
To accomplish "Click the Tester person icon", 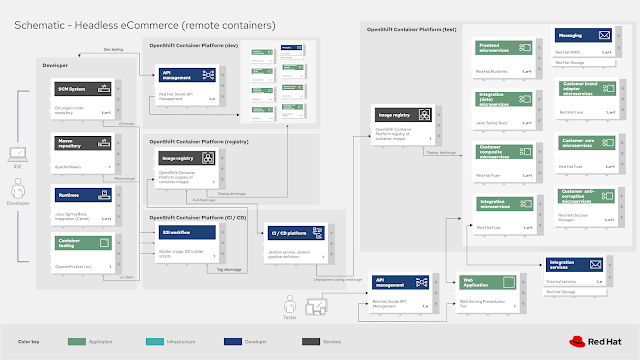I will point(290,304).
